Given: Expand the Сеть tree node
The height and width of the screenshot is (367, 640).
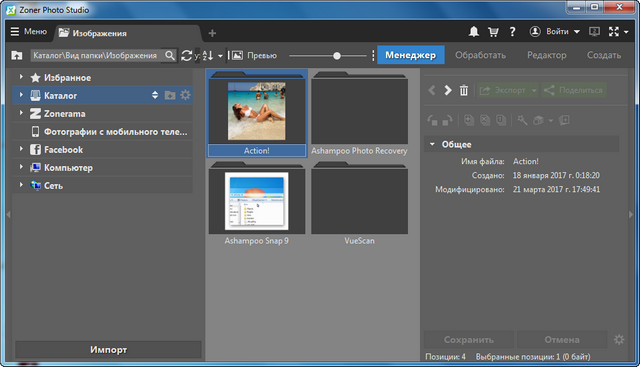Looking at the screenshot, I should pyautogui.click(x=21, y=185).
